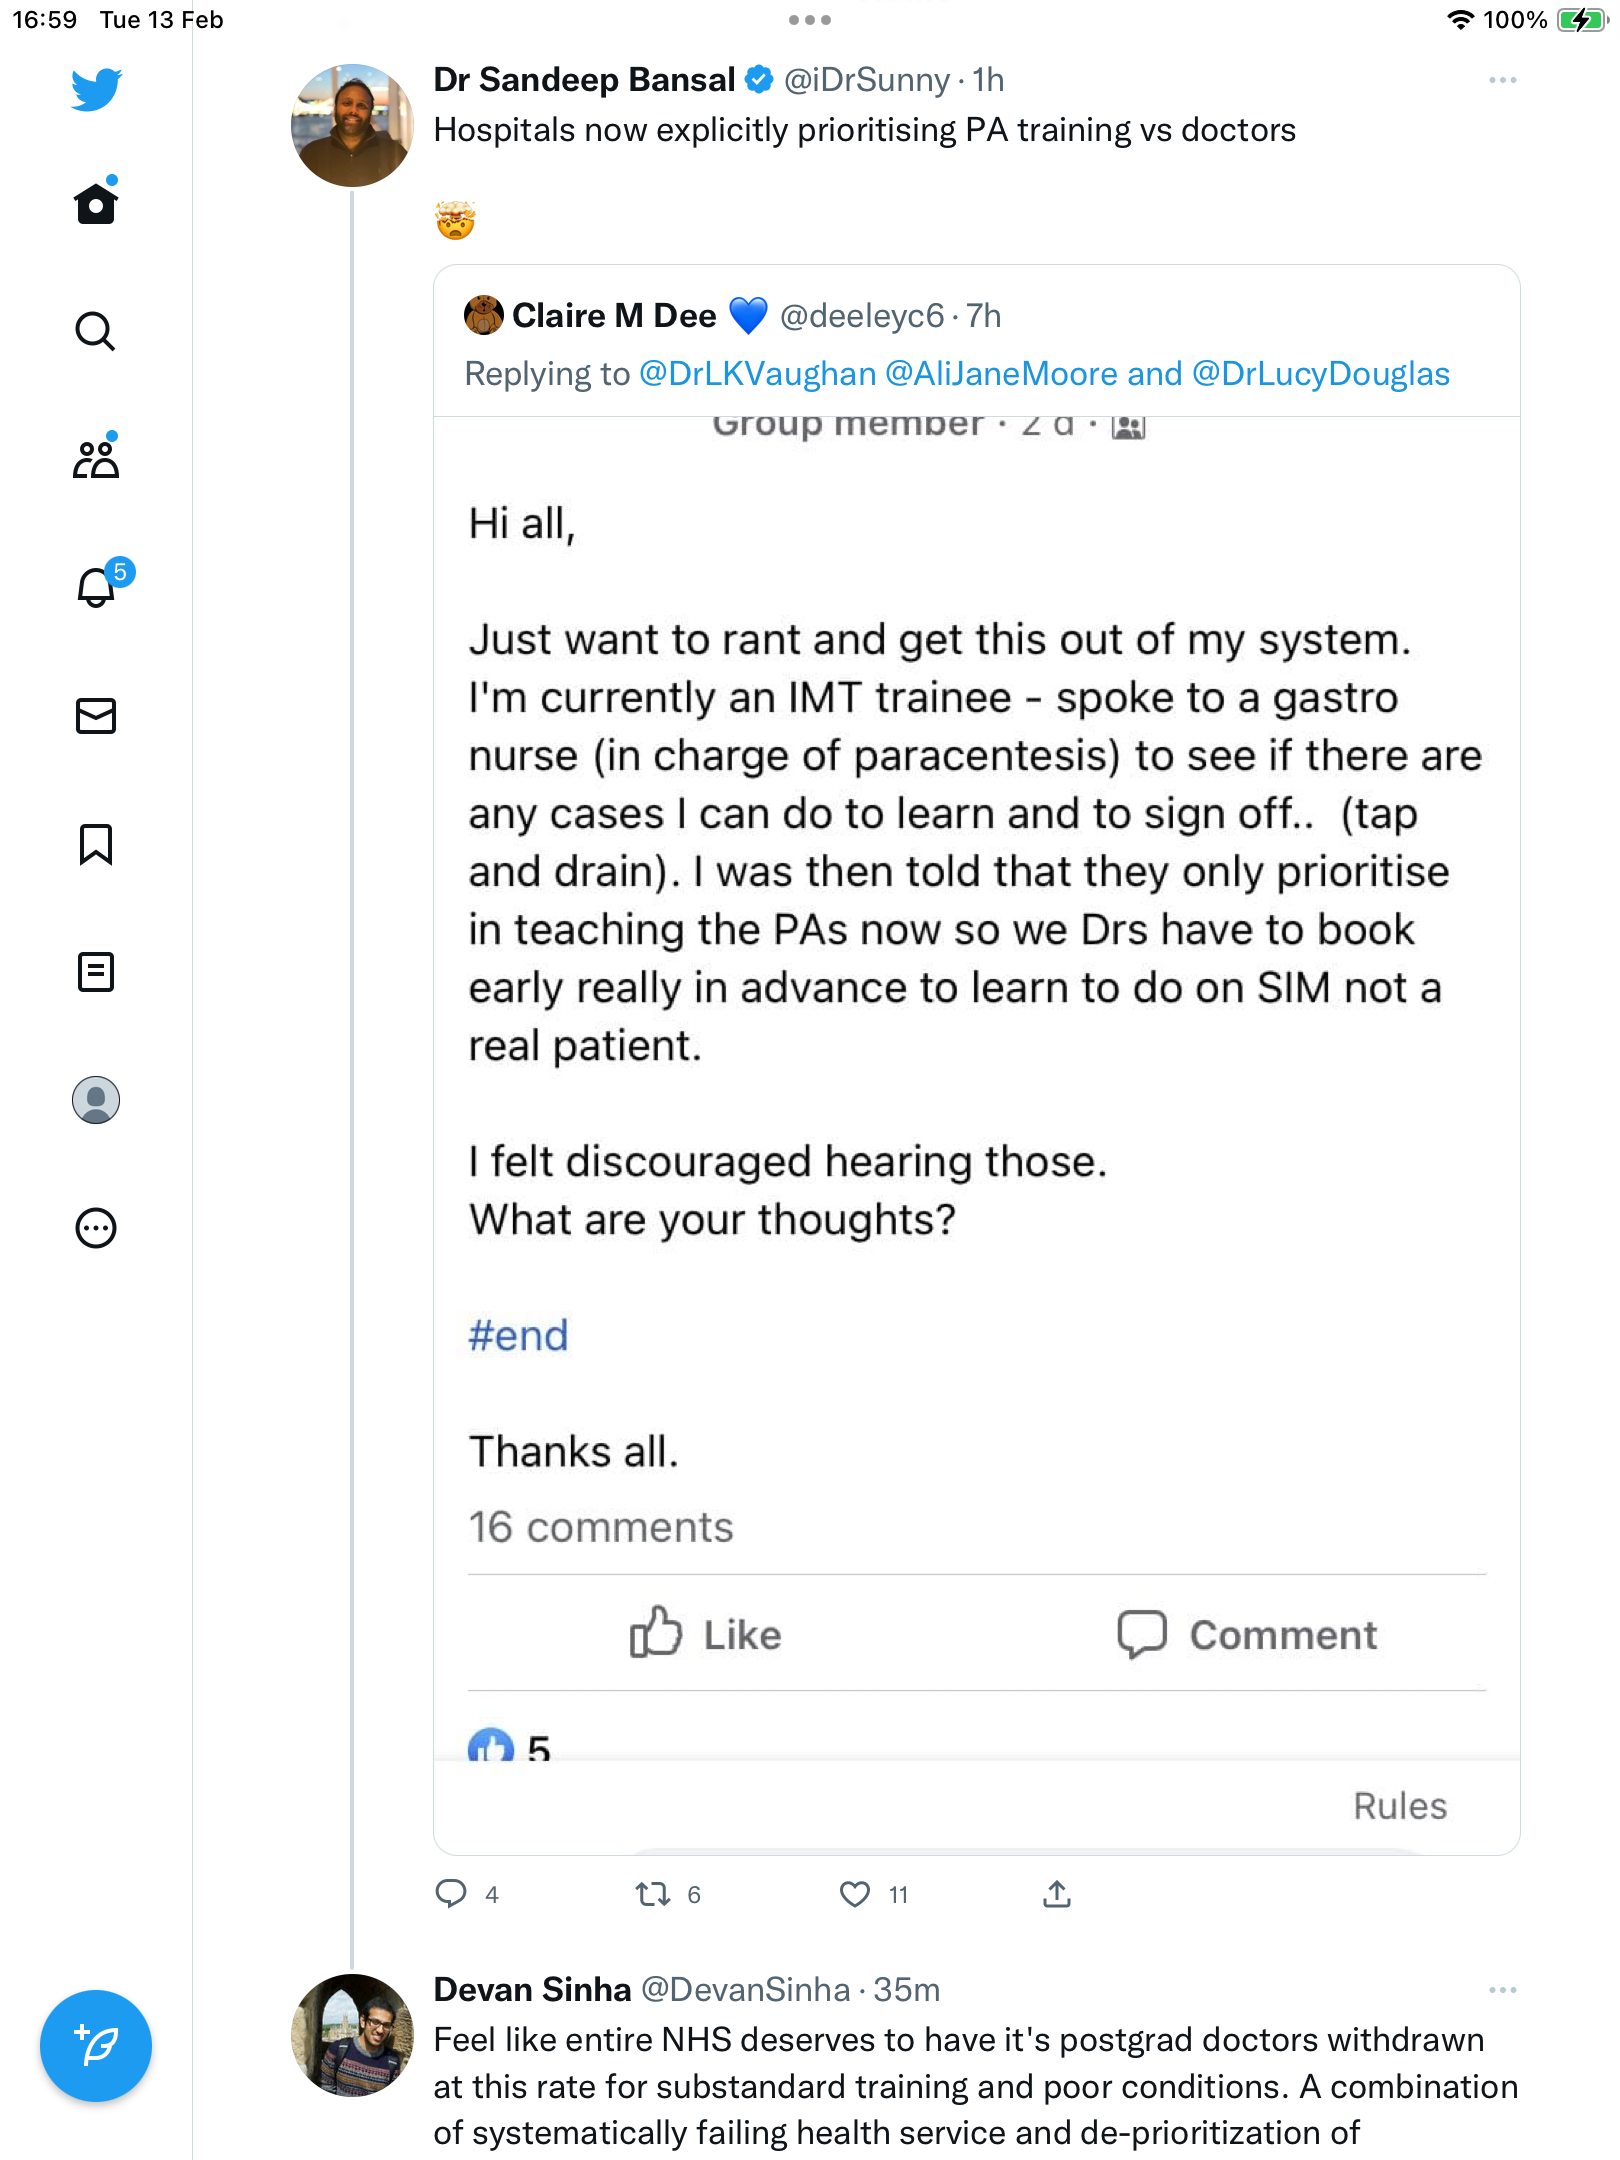1620x2160 pixels.
Task: Go to the Home timeline icon
Action: [x=96, y=202]
